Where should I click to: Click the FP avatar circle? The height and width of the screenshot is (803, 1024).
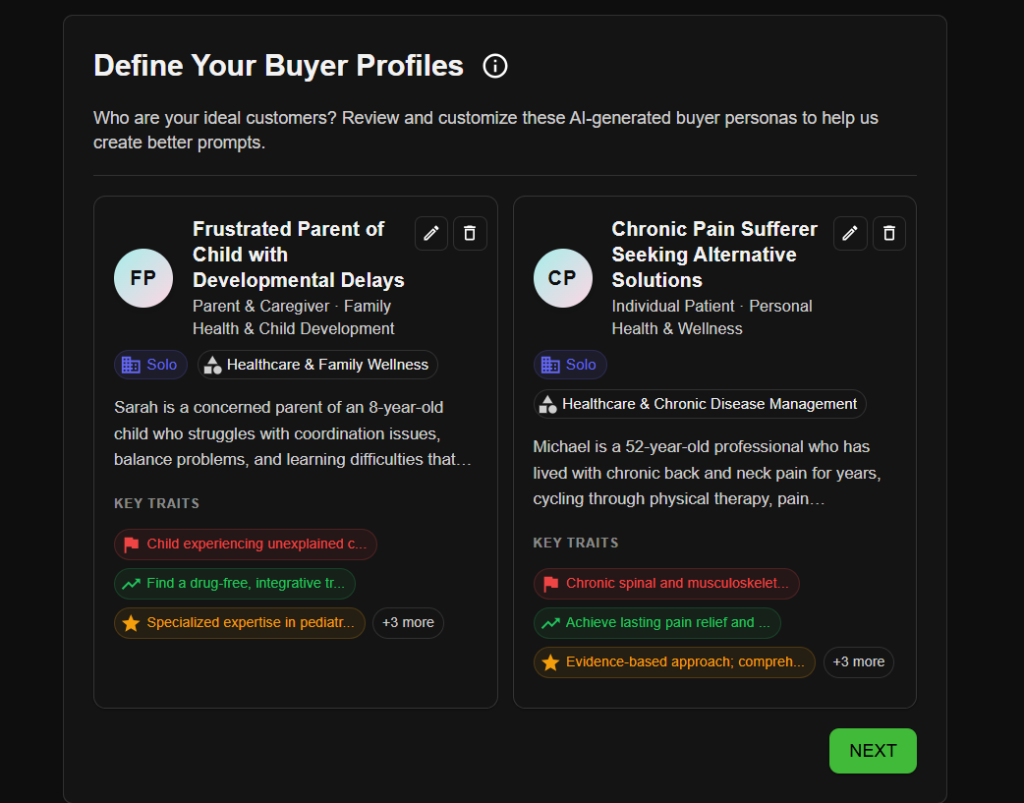click(144, 278)
